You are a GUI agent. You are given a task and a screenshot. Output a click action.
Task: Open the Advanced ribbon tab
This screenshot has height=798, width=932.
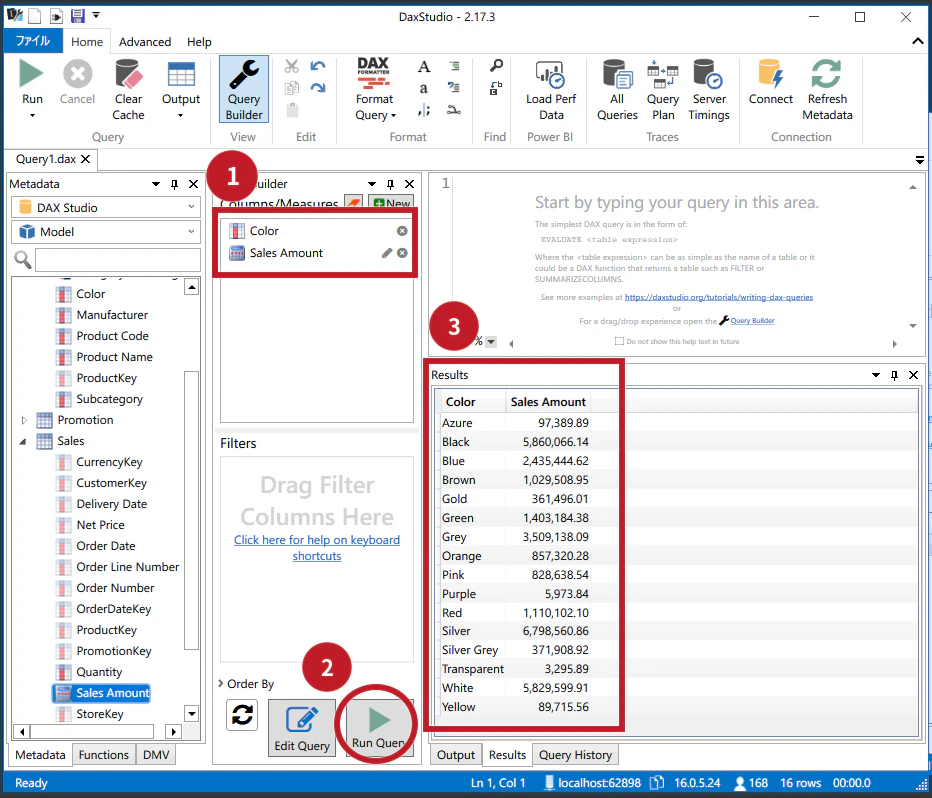(145, 42)
